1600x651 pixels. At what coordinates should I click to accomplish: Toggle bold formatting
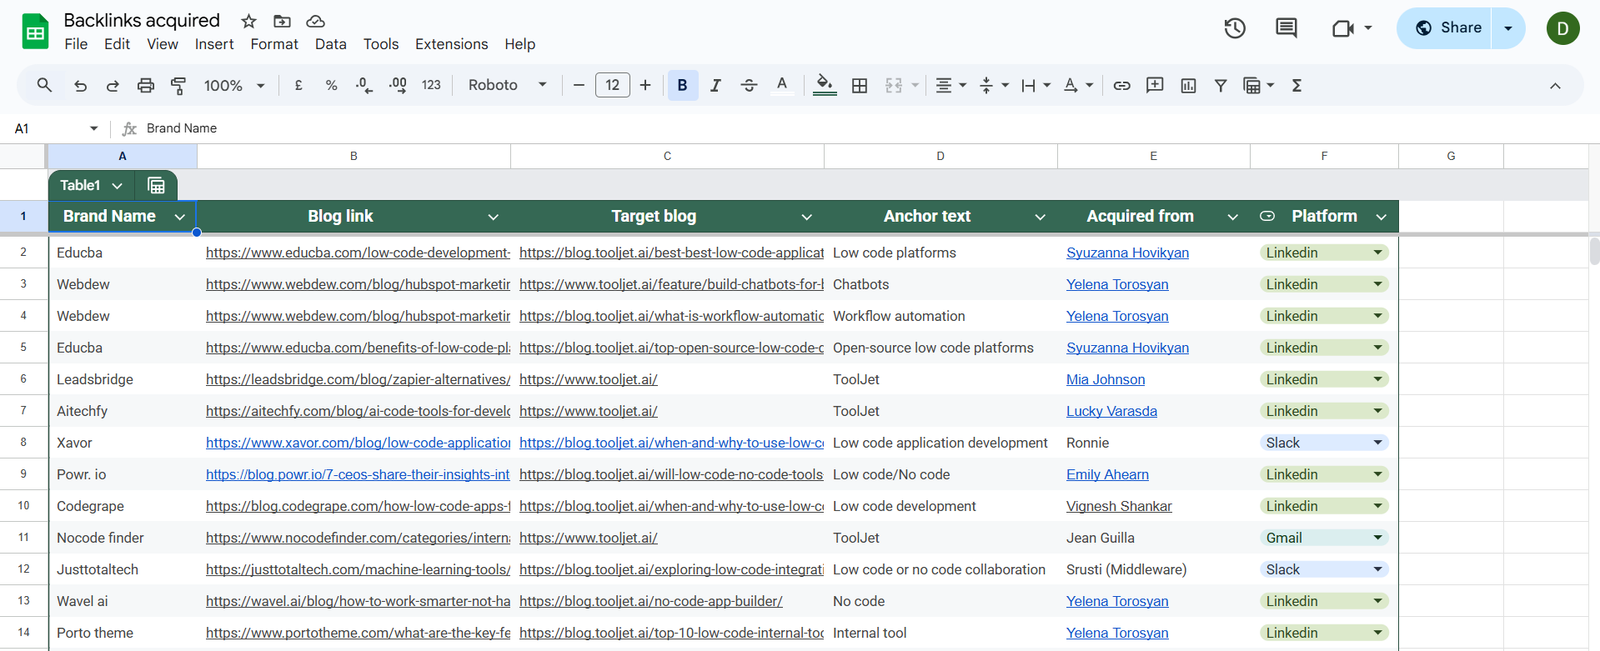[x=682, y=86]
